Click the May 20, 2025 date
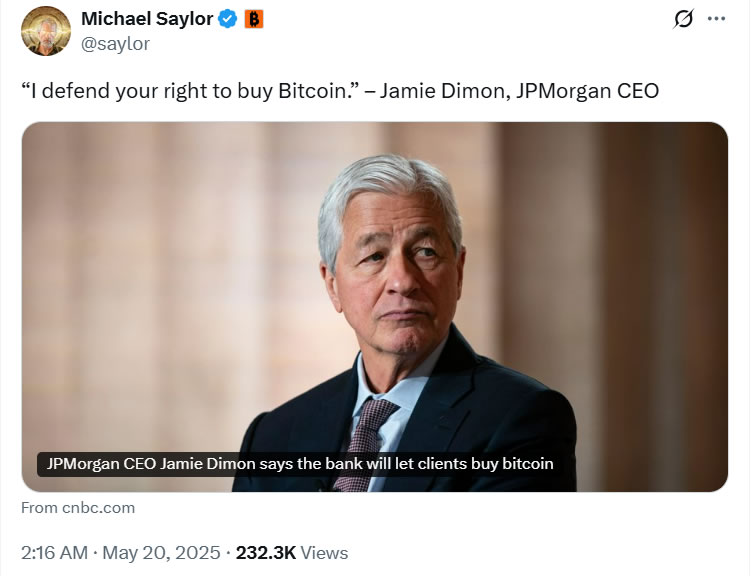Image resolution: width=754 pixels, height=576 pixels. click(x=160, y=552)
